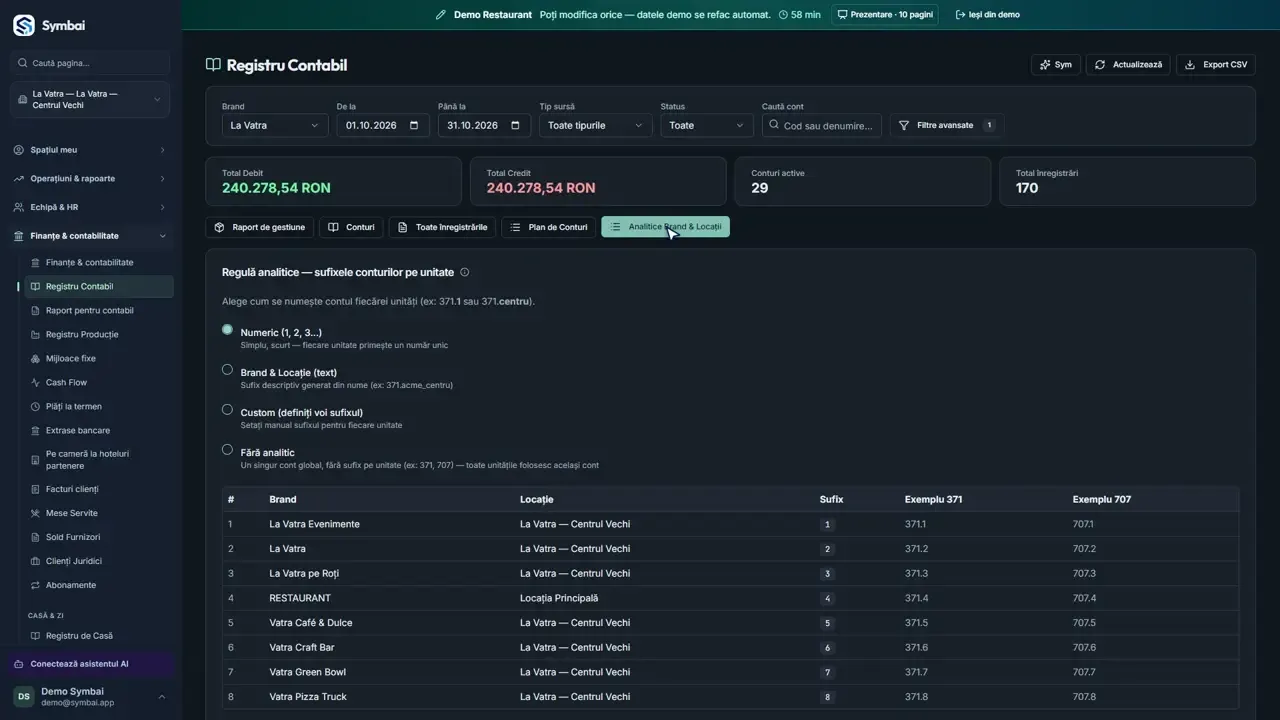Screen dimensions: 1280x720
Task: Click the Ieși din demo link
Action: 988,15
